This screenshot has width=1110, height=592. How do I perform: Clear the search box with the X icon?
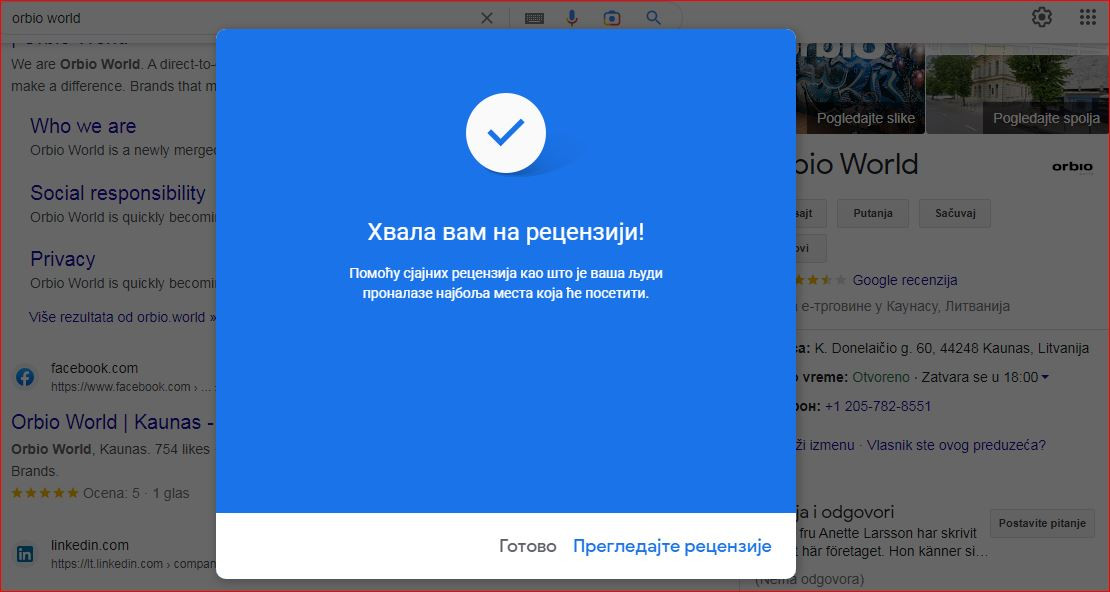coord(487,18)
